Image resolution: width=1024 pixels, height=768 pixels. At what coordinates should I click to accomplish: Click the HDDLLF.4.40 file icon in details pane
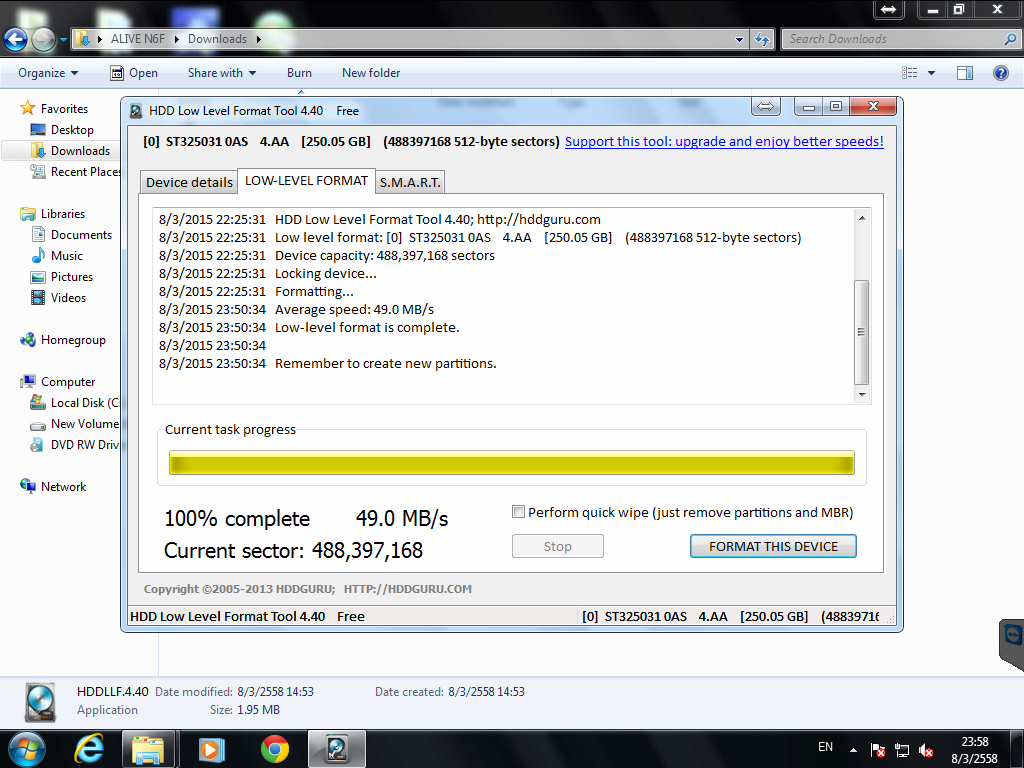click(x=40, y=703)
